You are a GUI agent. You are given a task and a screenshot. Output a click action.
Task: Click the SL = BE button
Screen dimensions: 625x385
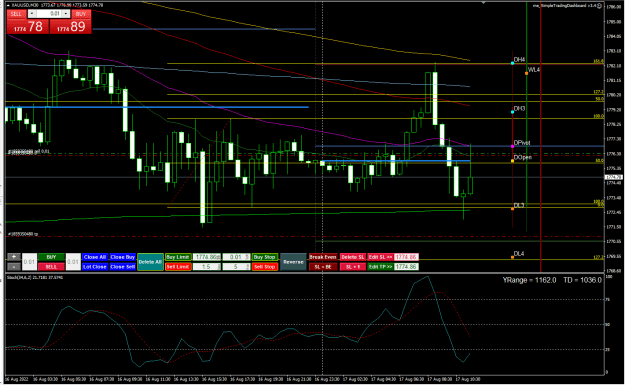point(323,267)
